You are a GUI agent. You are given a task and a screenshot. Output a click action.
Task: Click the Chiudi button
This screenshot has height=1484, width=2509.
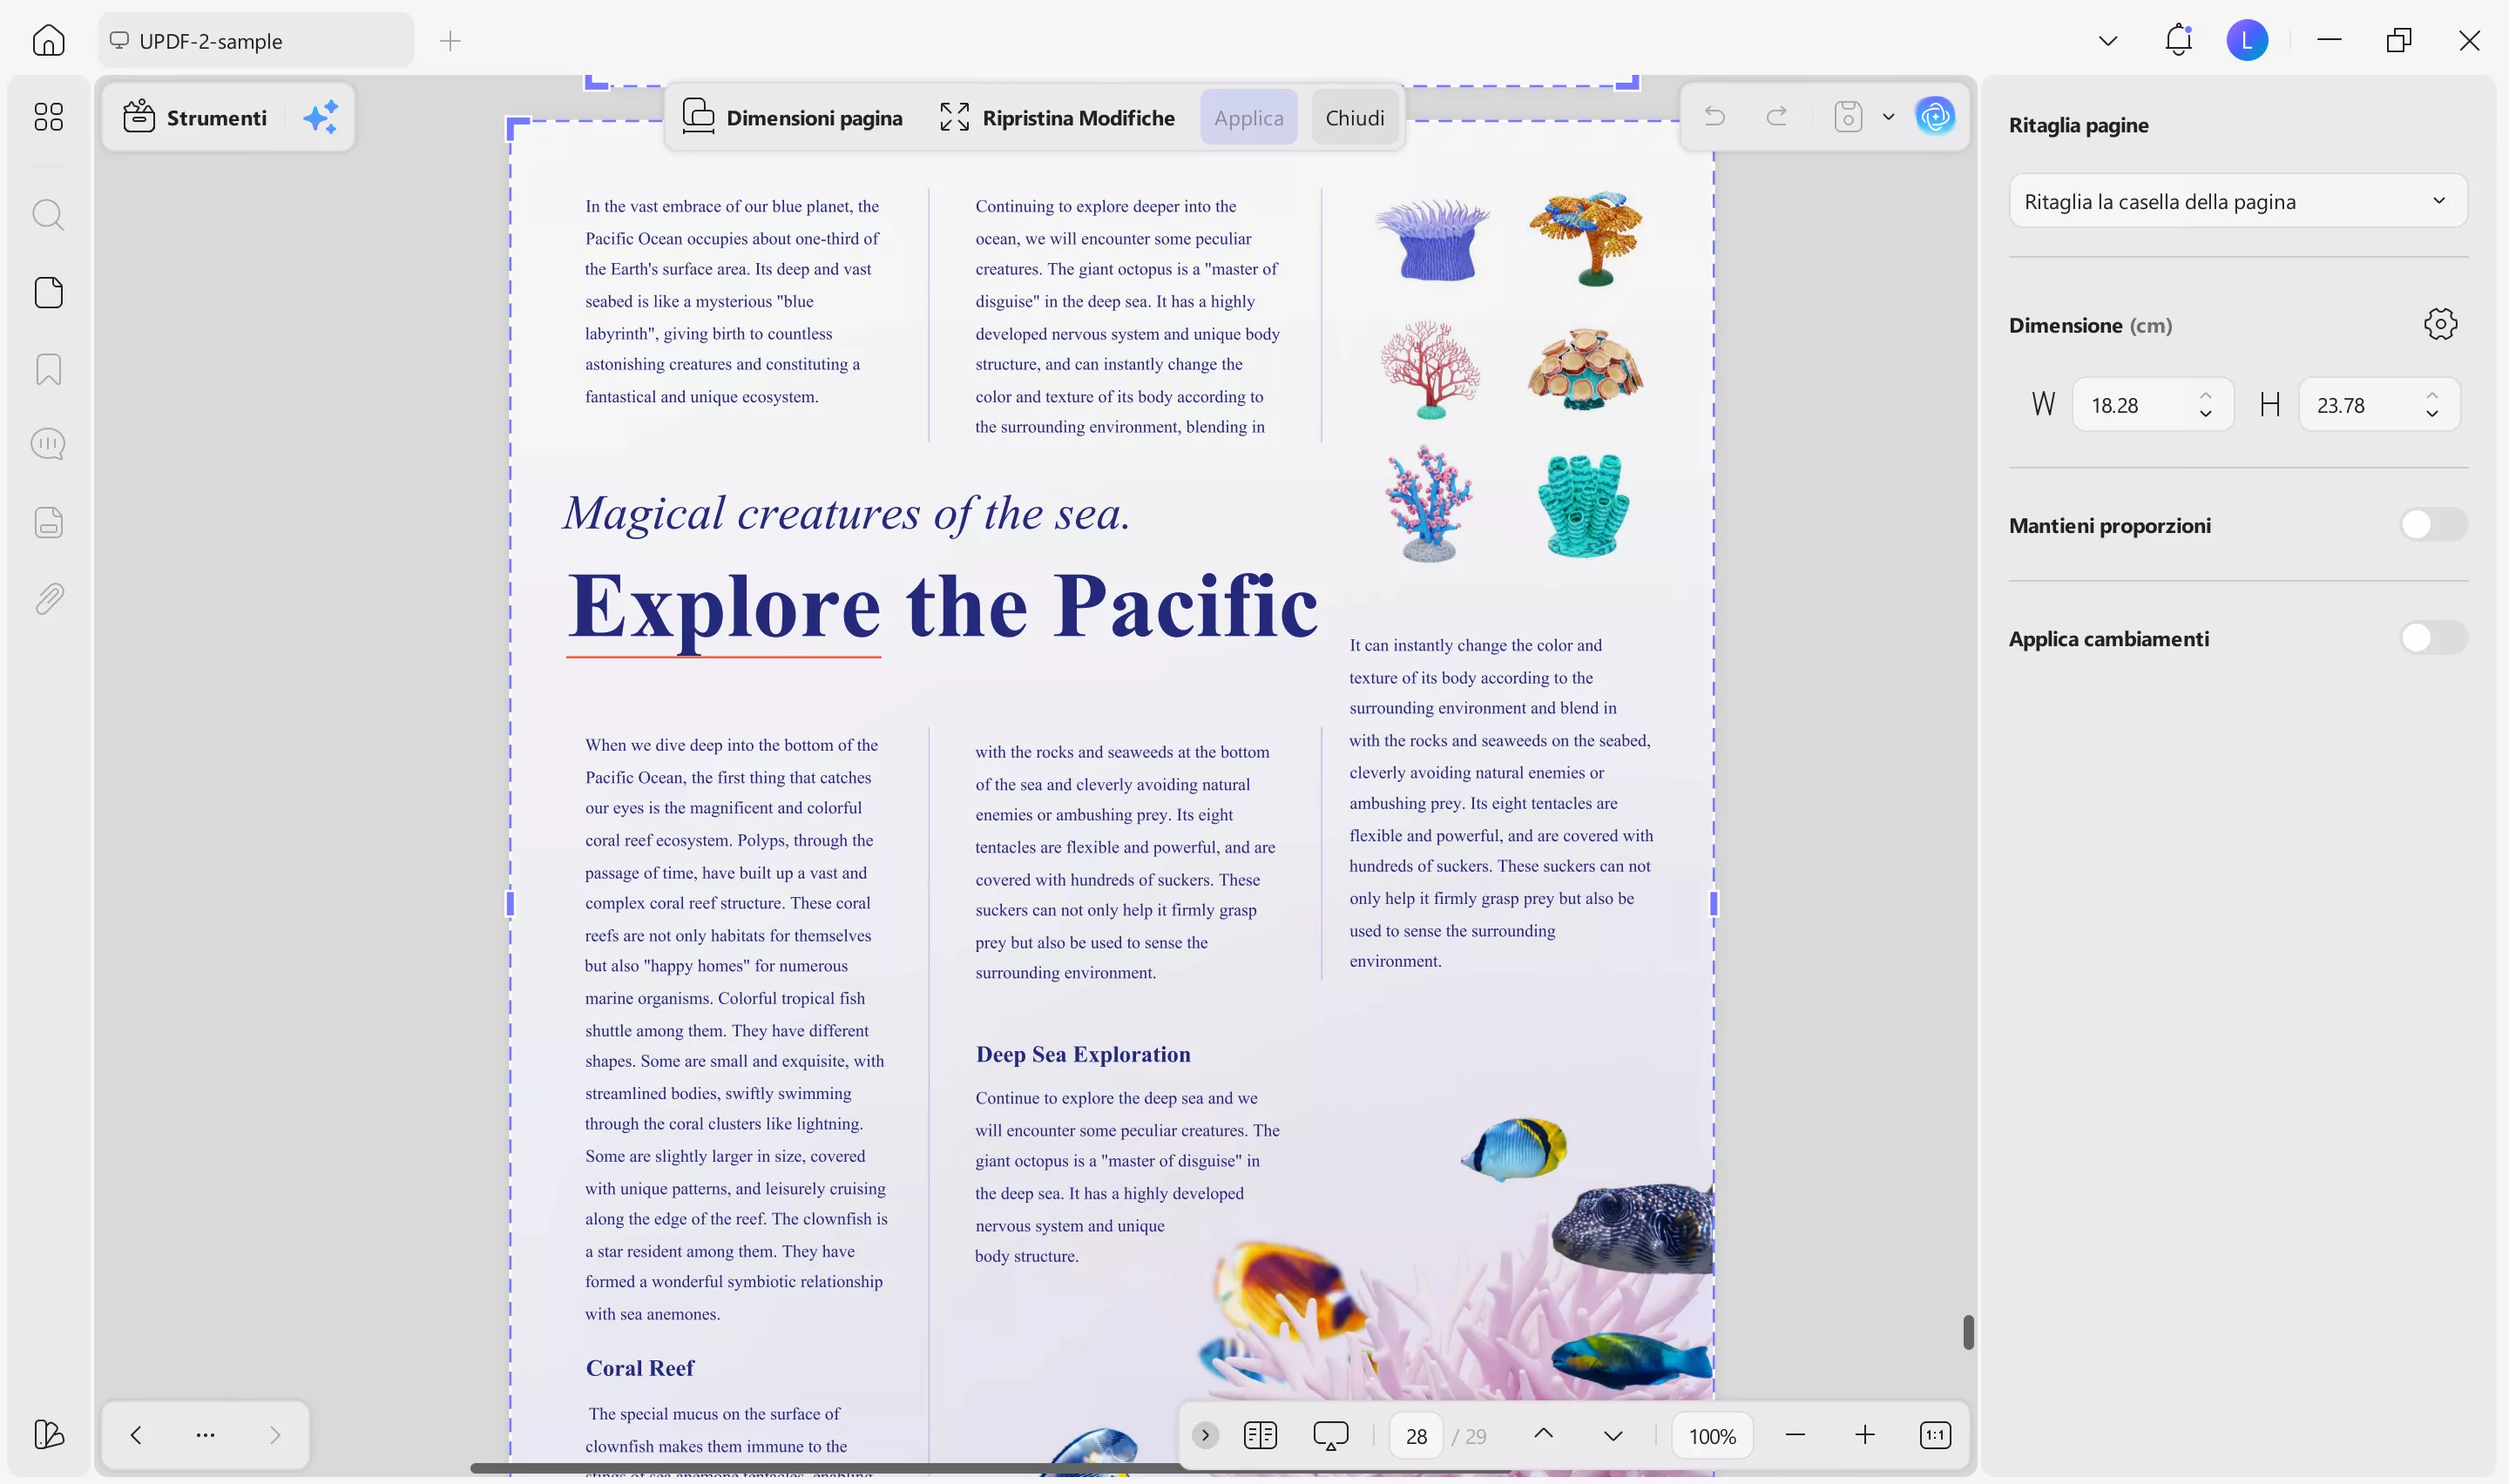(1354, 116)
